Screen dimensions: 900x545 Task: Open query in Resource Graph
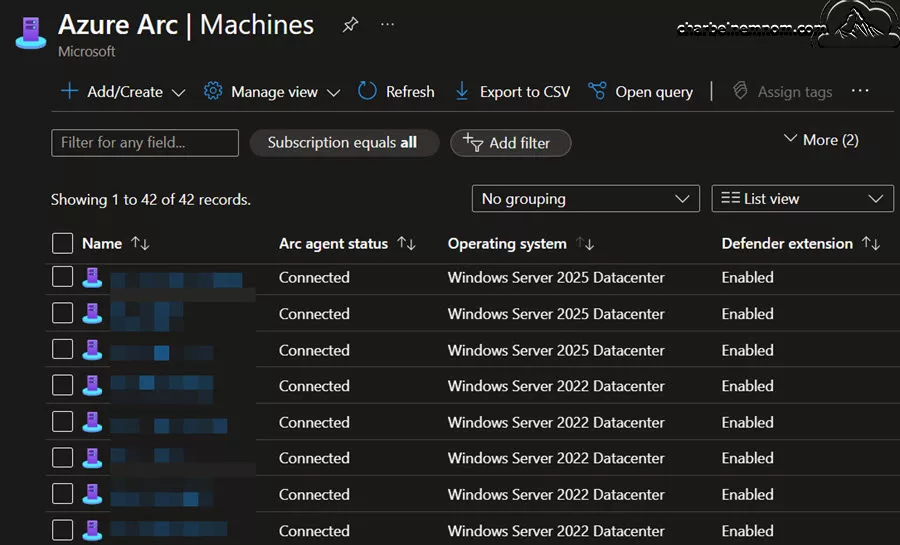(x=641, y=92)
